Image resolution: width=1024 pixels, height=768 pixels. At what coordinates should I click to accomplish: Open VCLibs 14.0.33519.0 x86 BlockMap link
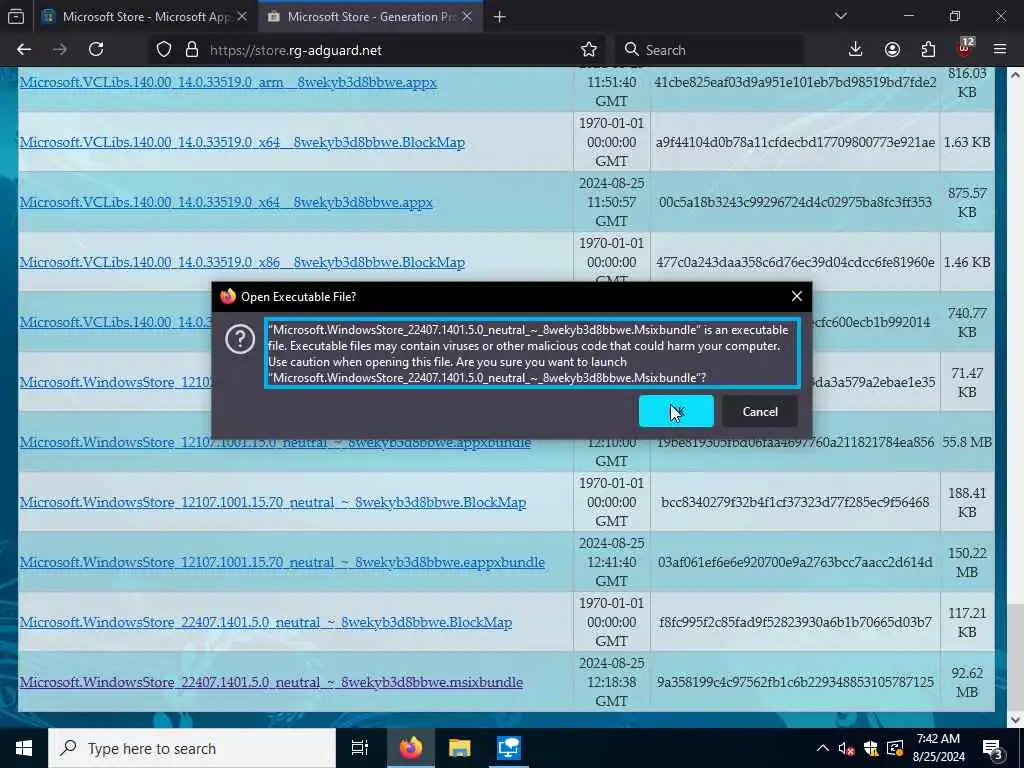click(242, 263)
